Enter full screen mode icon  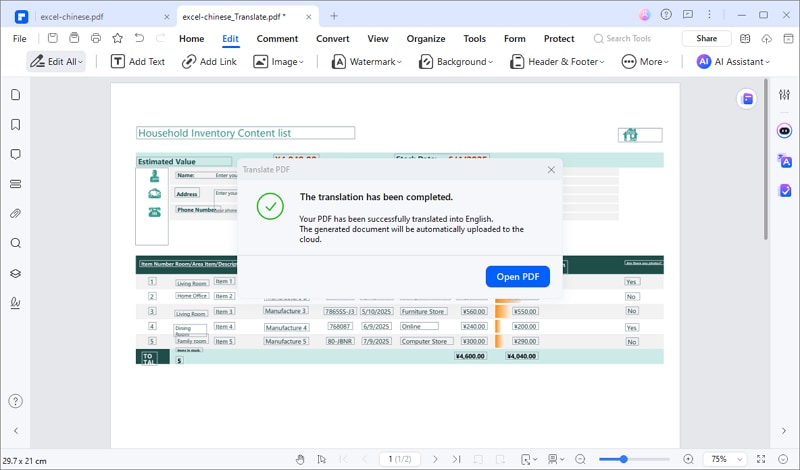(x=761, y=459)
